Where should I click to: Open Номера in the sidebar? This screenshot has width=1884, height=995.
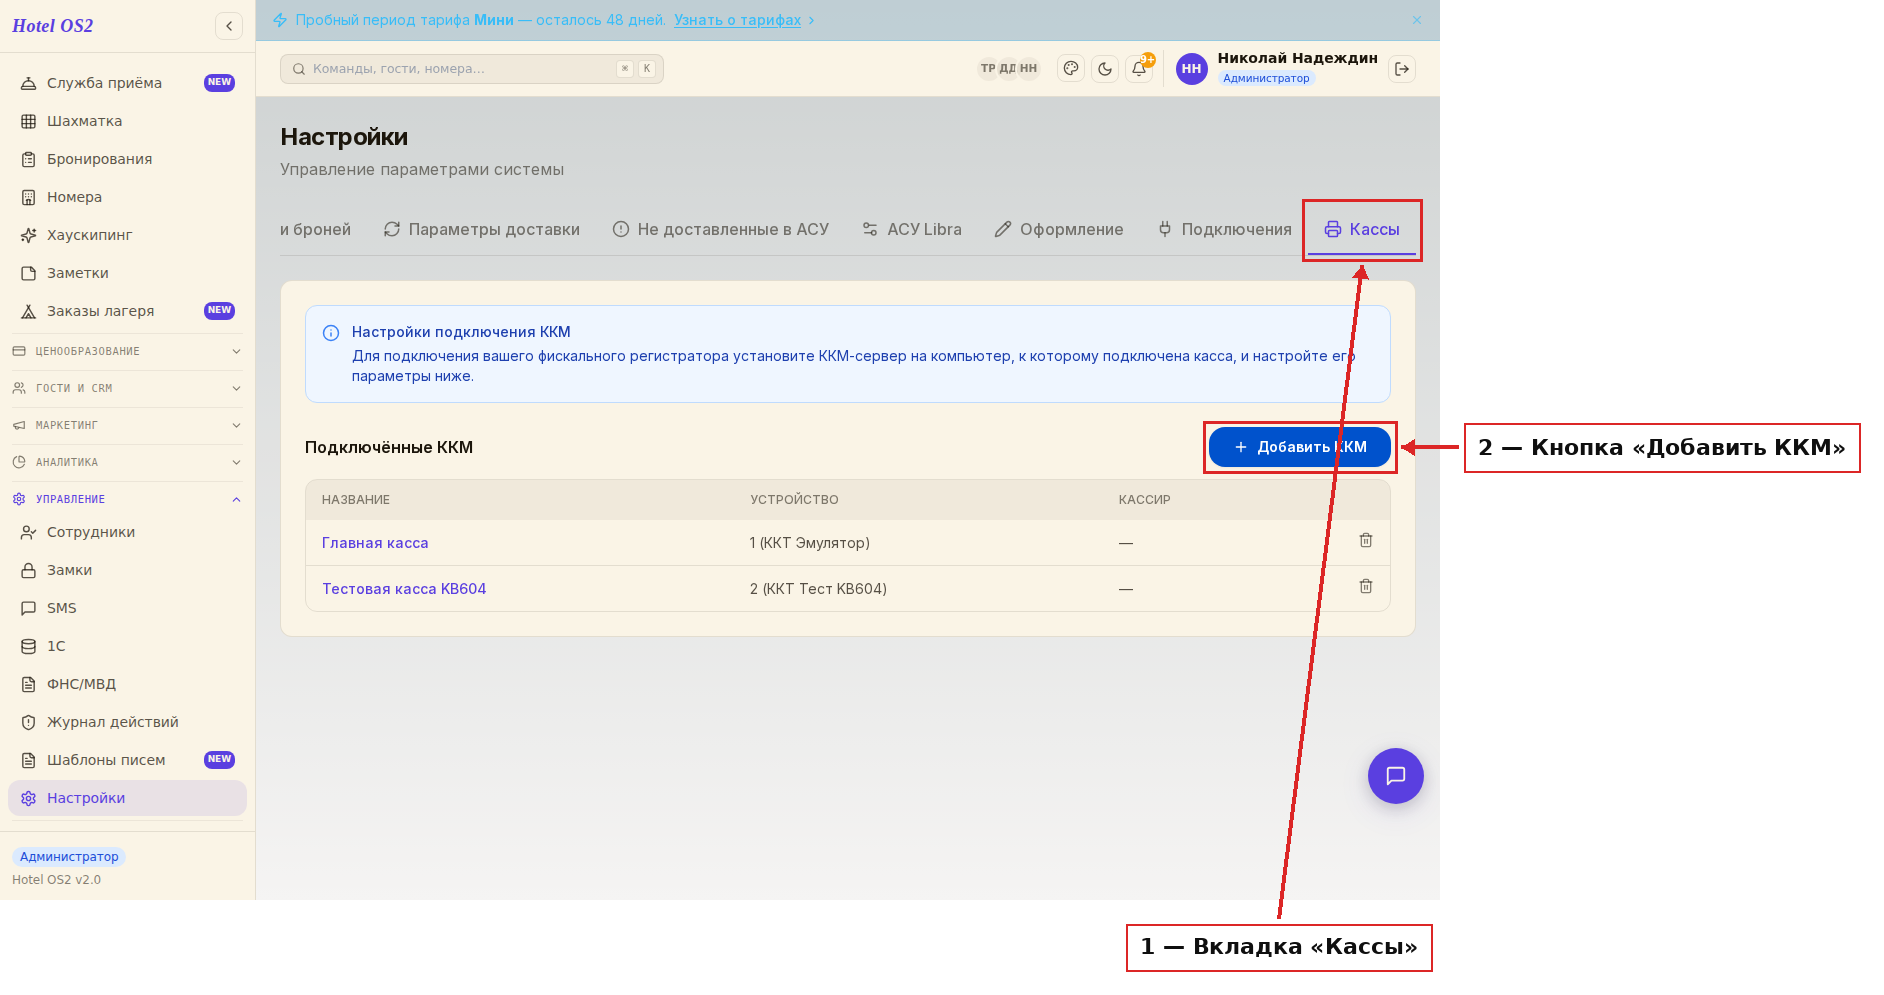(127, 197)
